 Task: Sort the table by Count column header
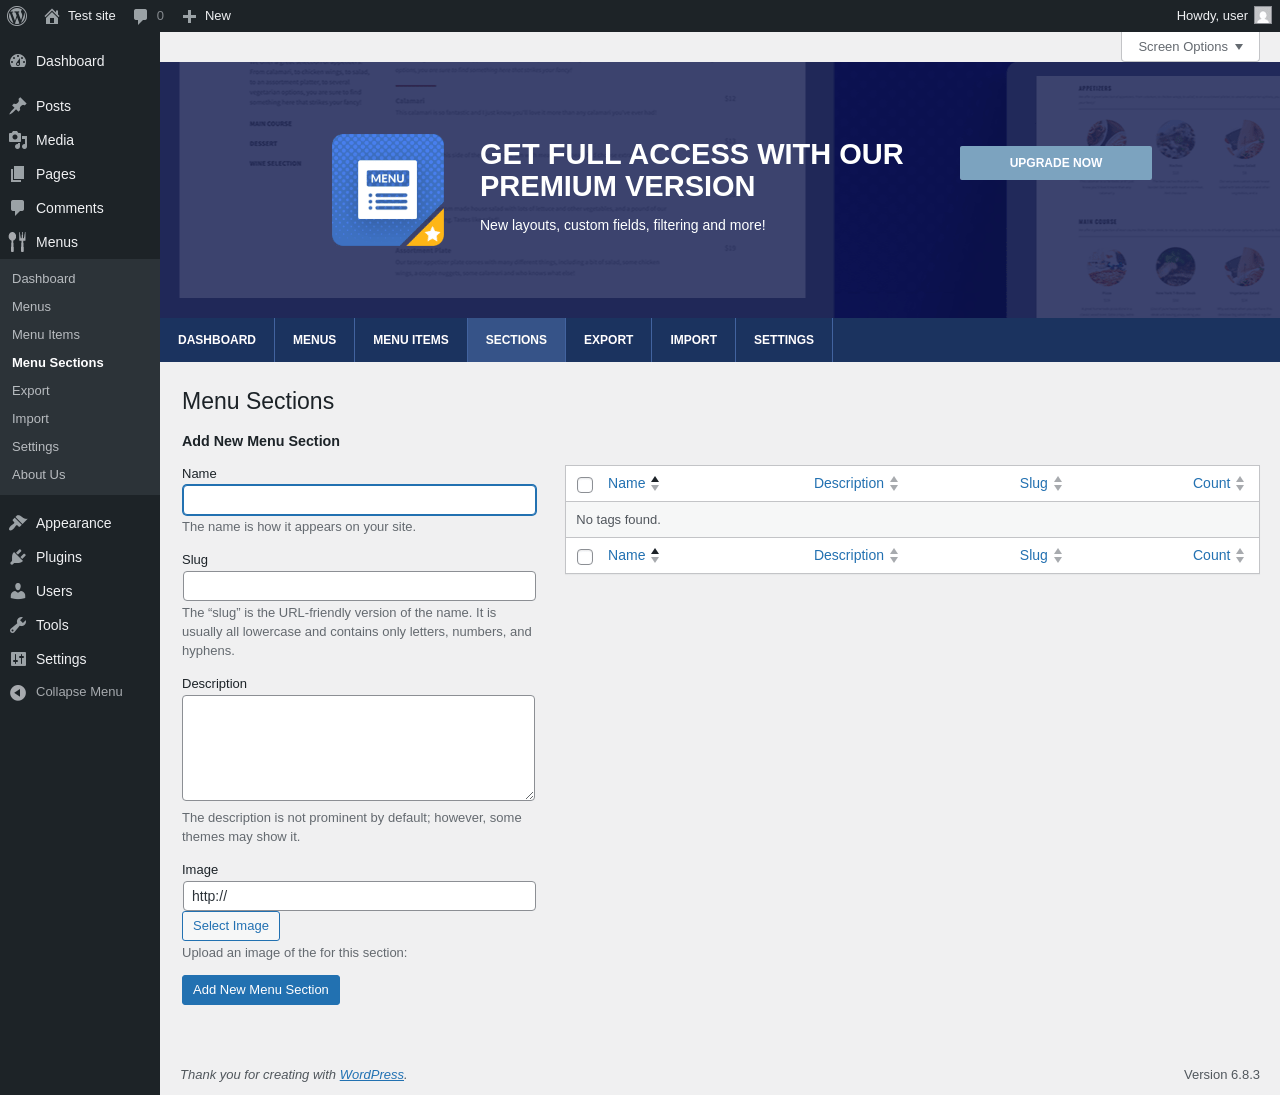[1211, 484]
